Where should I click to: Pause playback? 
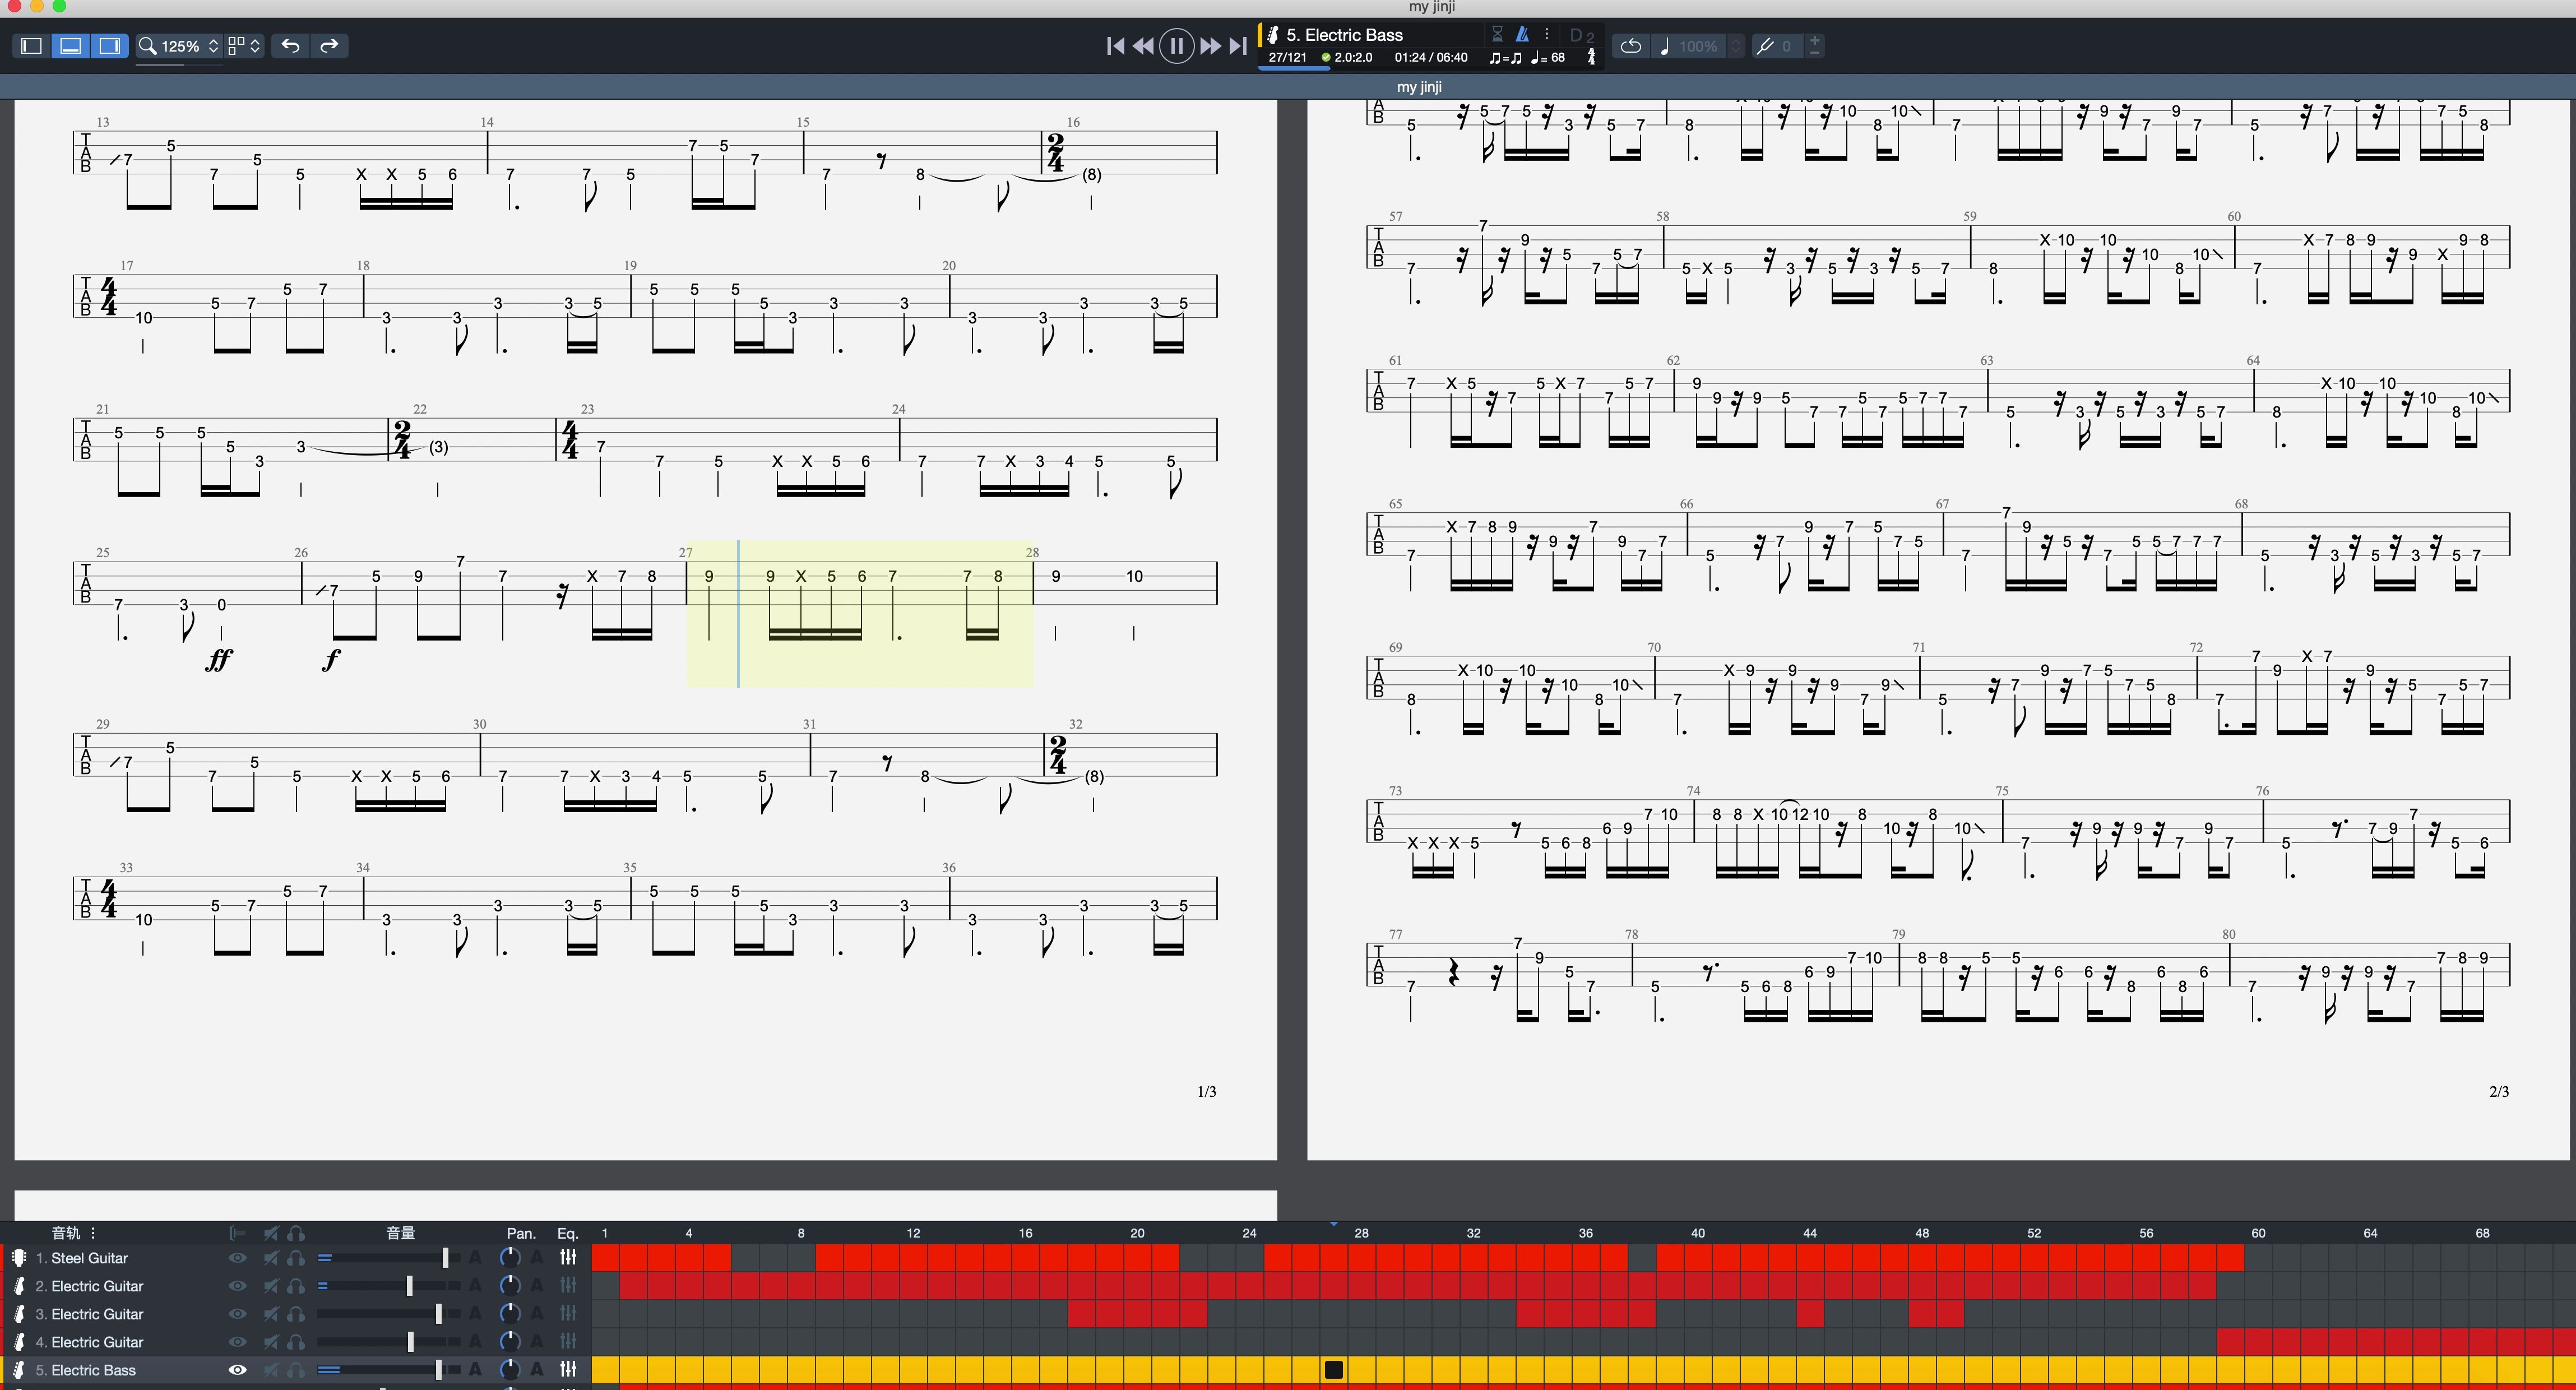click(x=1176, y=46)
